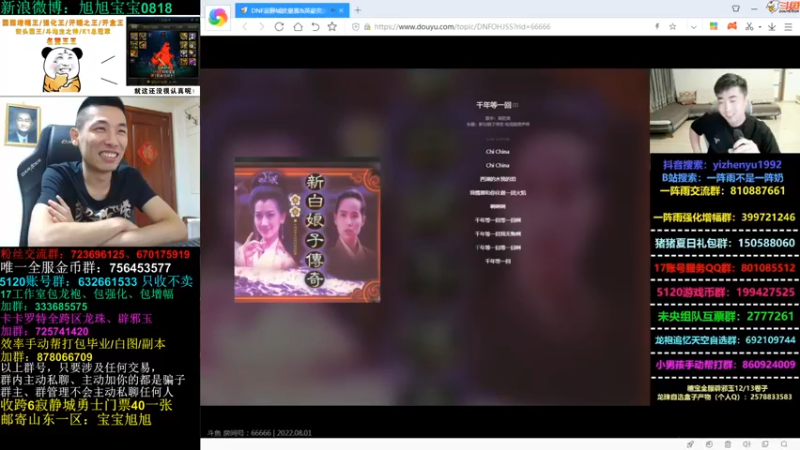Mute the tab using its speaker icon

click(333, 10)
